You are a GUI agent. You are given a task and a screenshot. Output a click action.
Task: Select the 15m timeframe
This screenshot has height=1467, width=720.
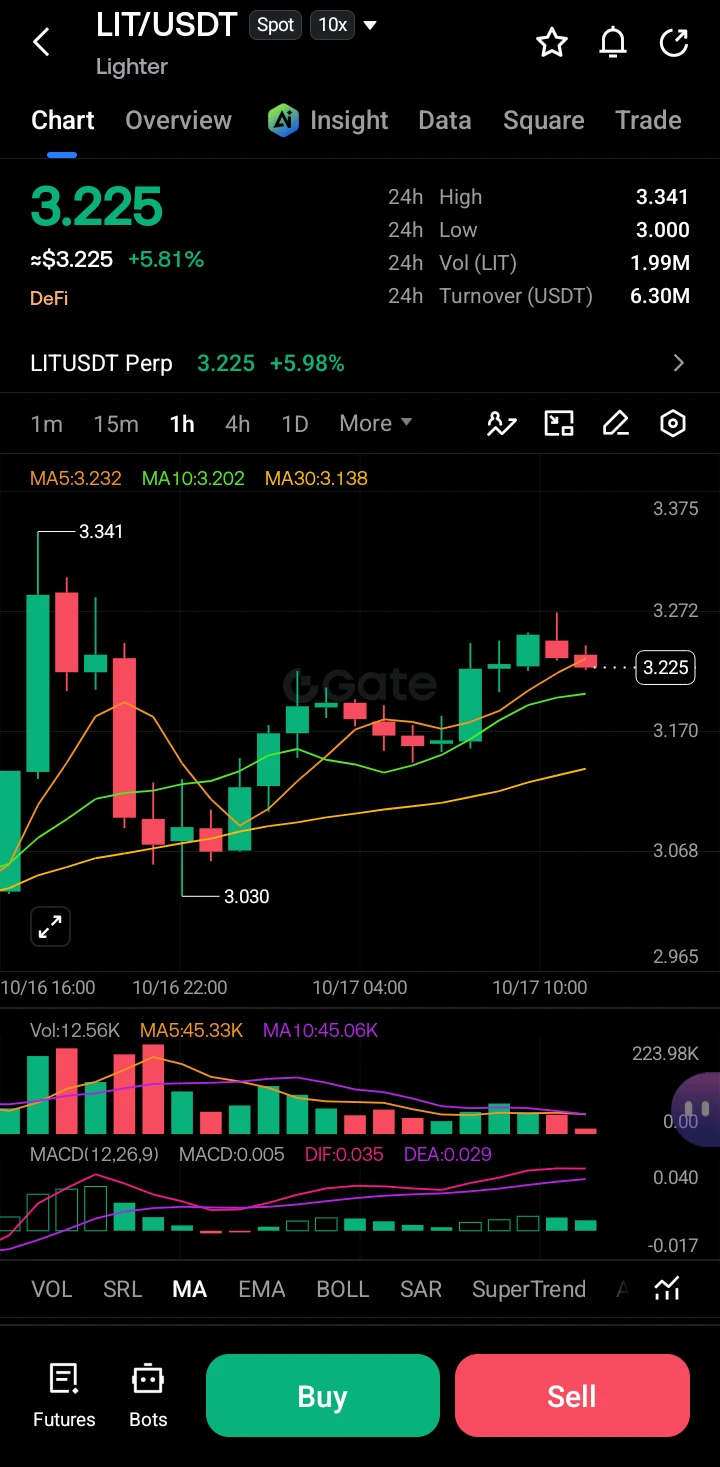click(116, 424)
